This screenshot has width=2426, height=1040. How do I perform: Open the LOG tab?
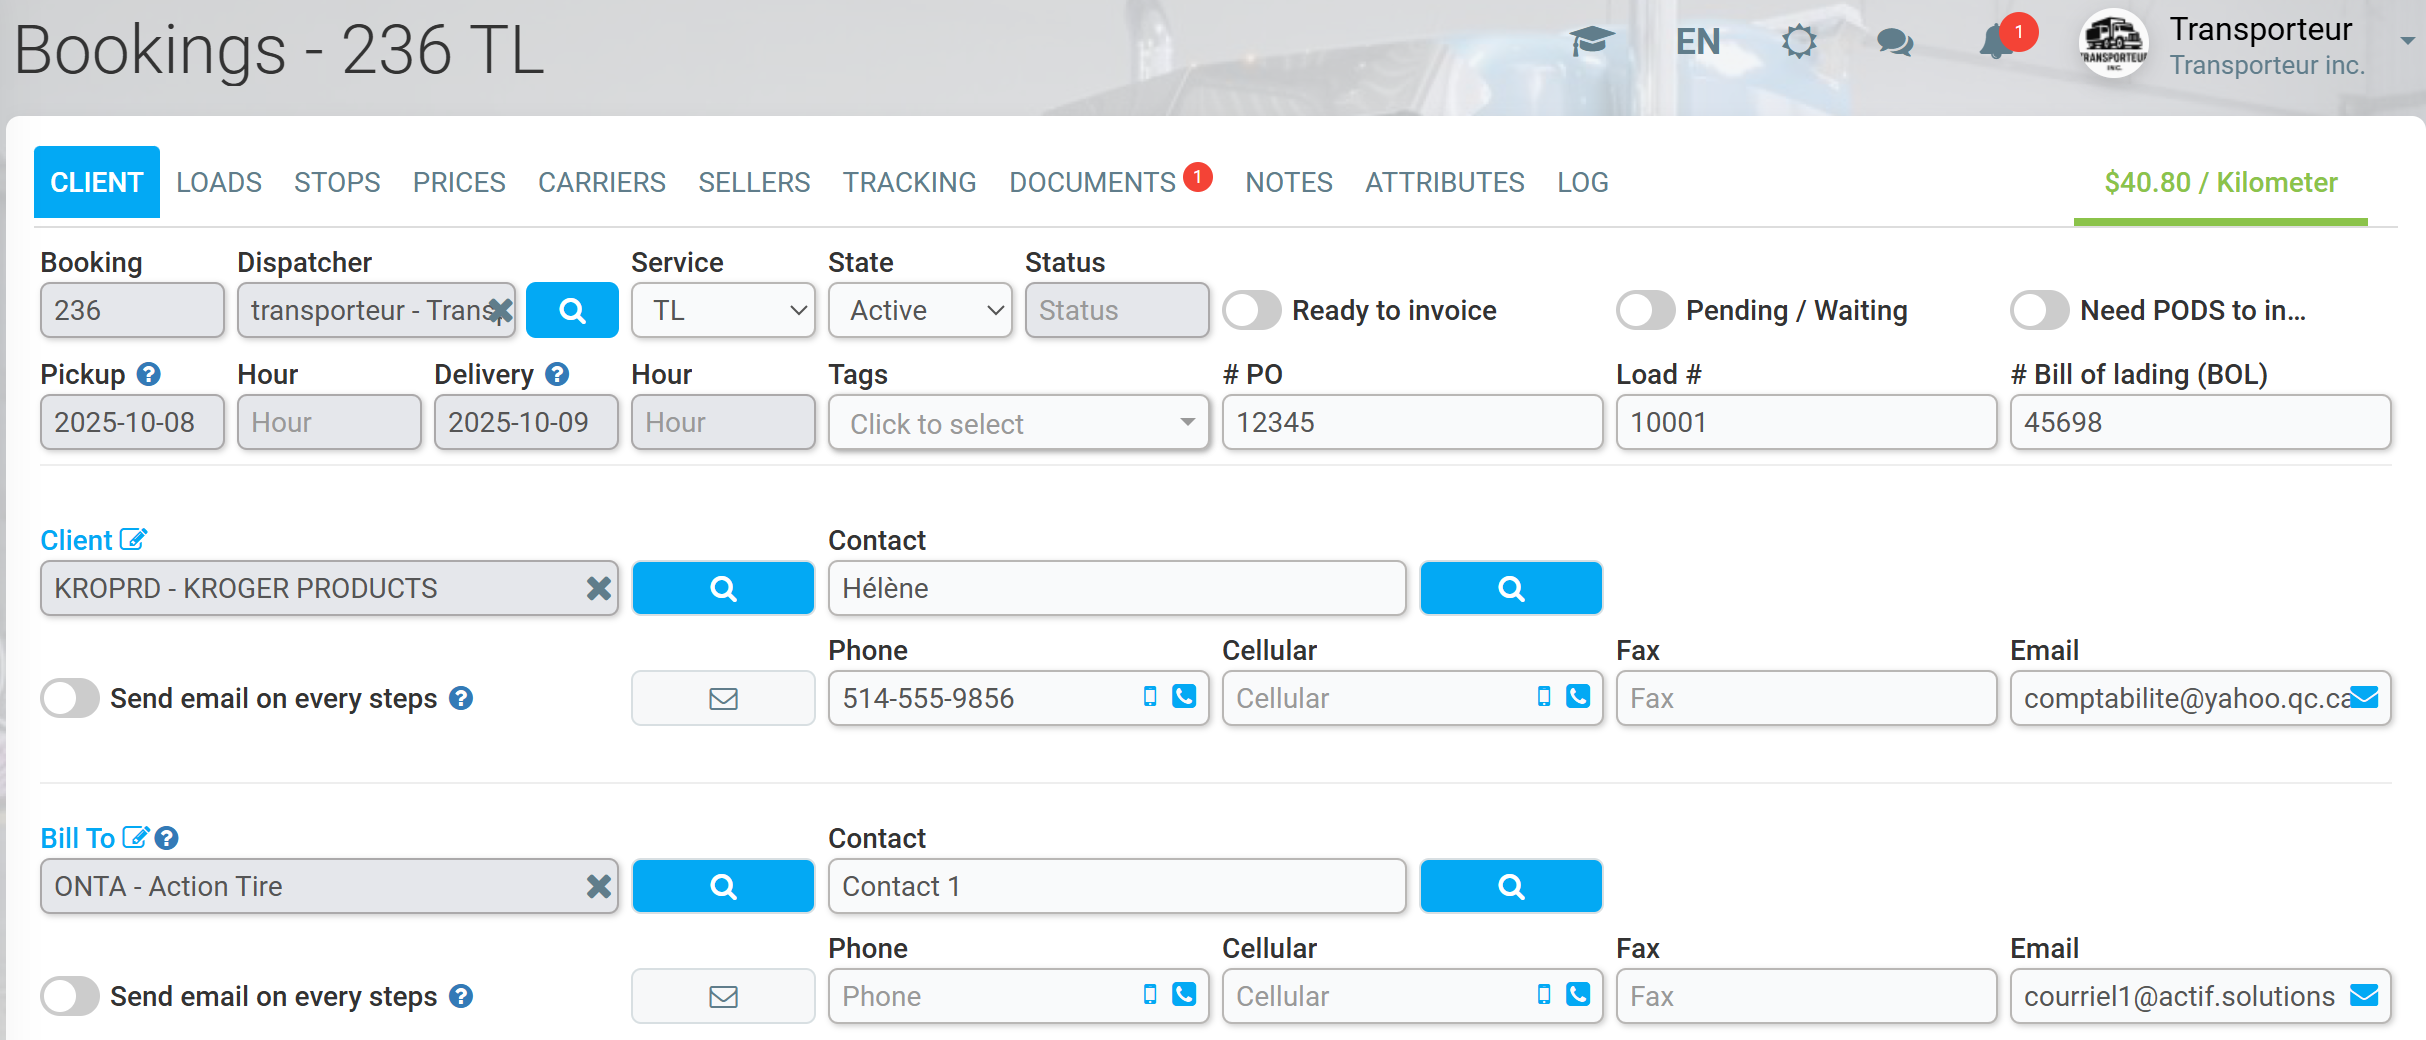click(x=1583, y=182)
